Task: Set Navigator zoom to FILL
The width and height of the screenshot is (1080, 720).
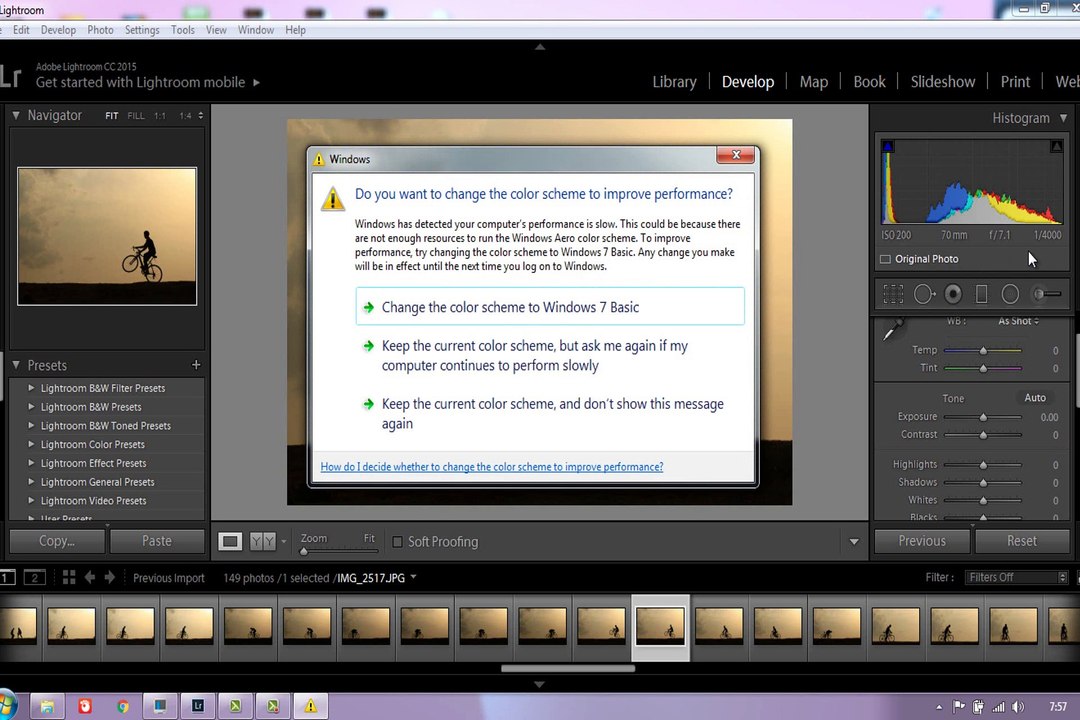Action: click(136, 116)
